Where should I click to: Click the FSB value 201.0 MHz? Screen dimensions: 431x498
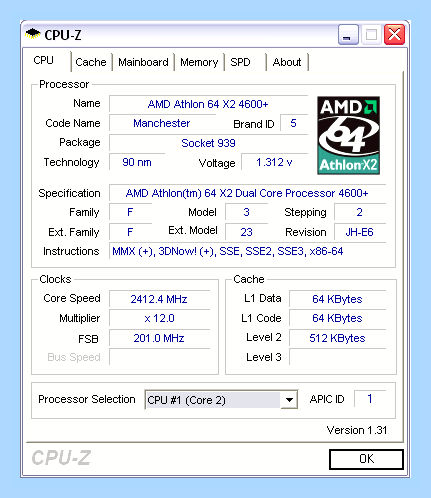point(159,338)
